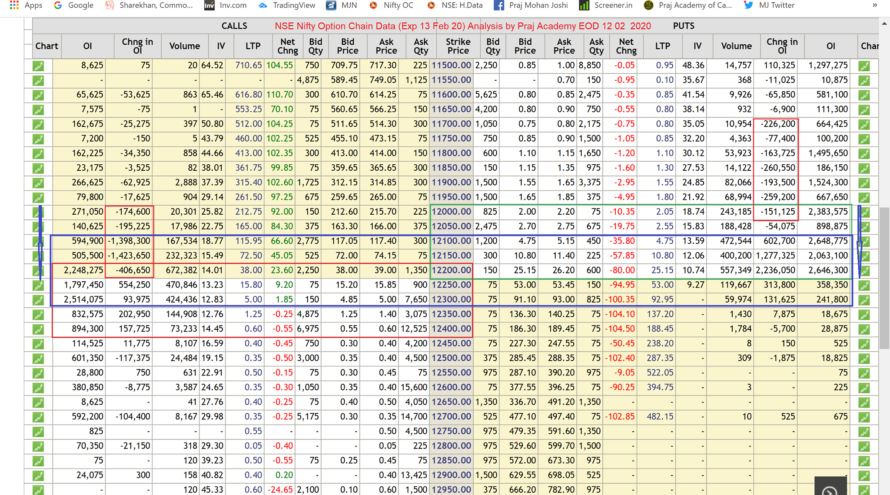Select strike price 12100.00
The width and height of the screenshot is (890, 495).
(x=451, y=241)
